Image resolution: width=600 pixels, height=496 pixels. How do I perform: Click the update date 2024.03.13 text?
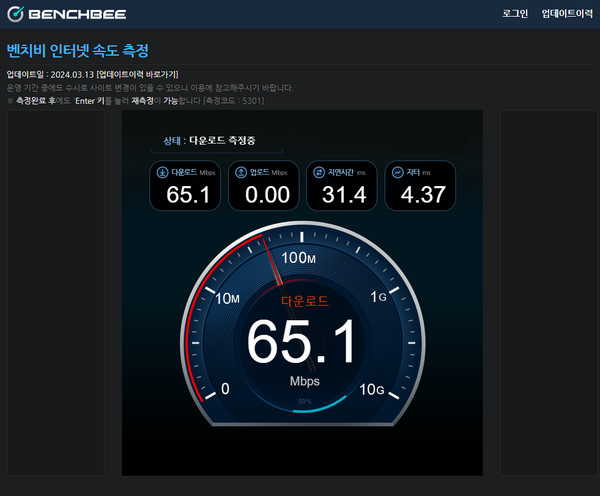click(x=72, y=74)
